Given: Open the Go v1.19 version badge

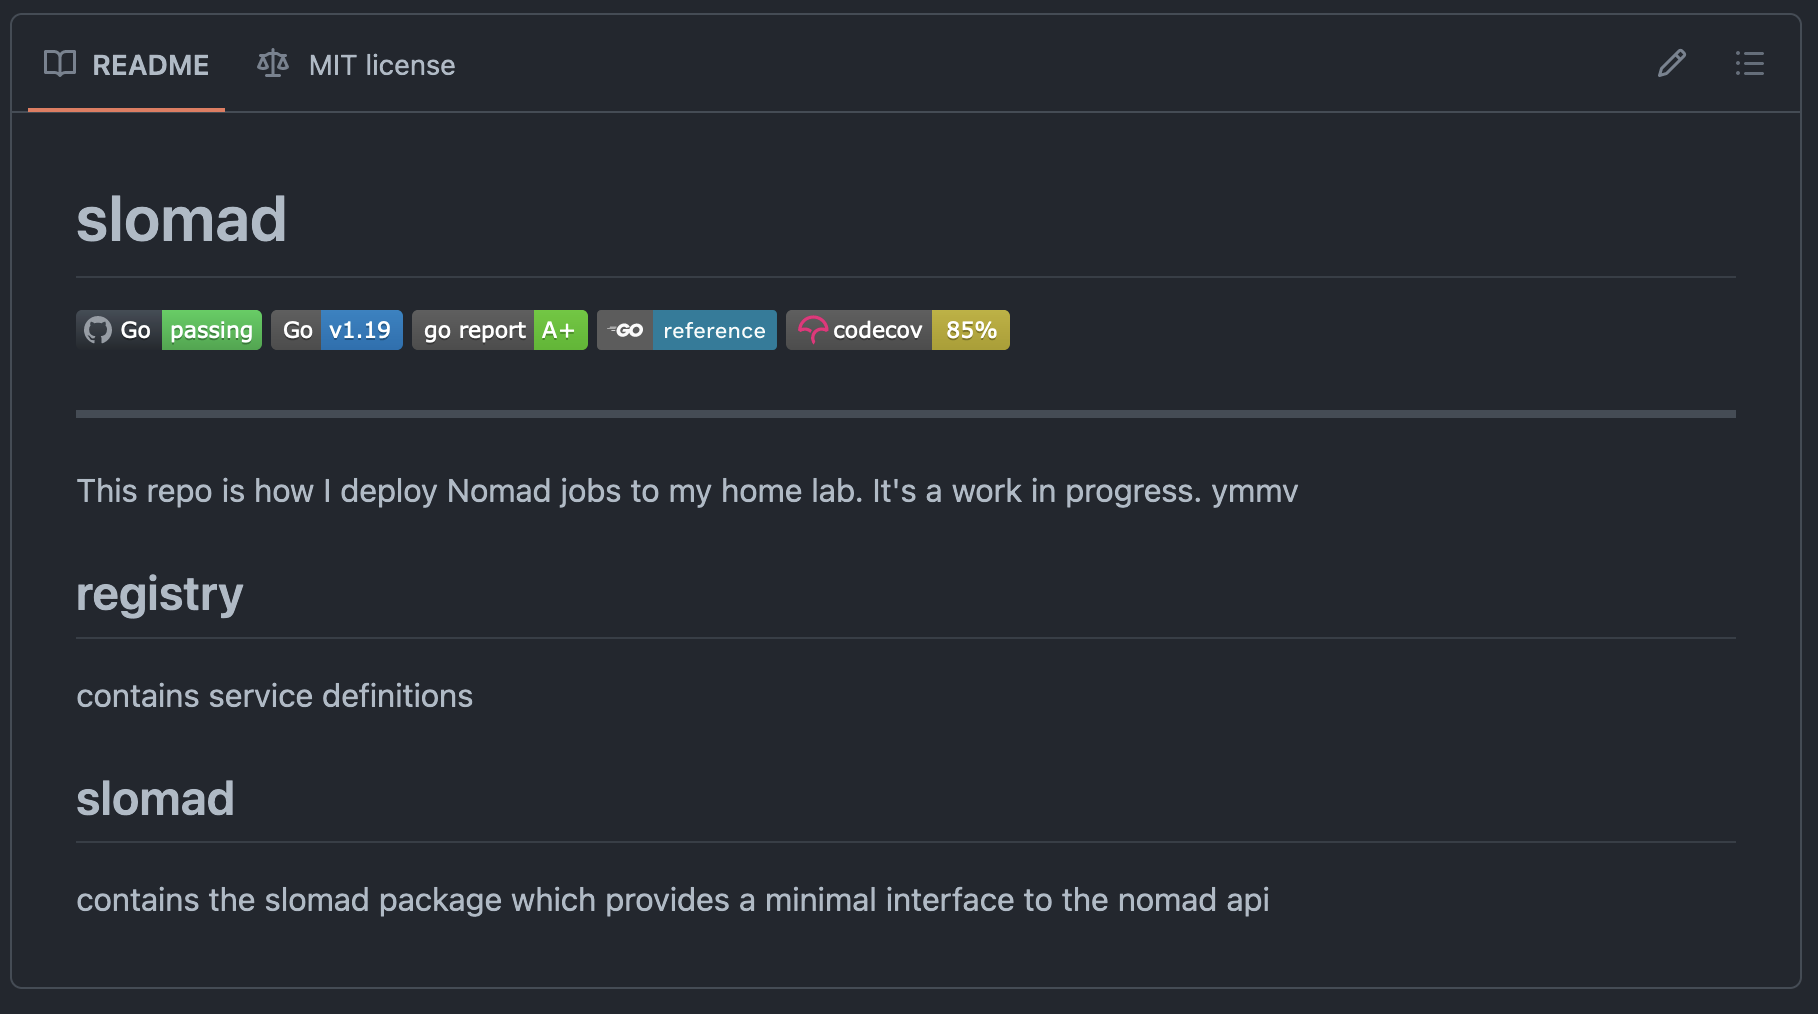Looking at the screenshot, I should point(337,330).
